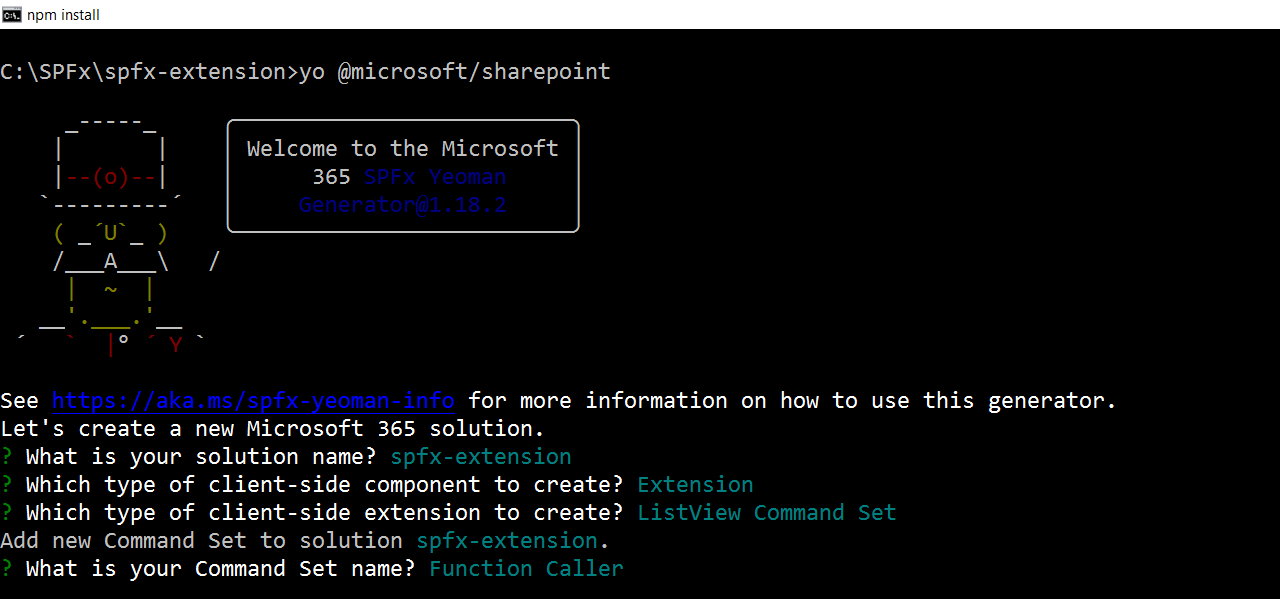Click the command prompt icon in title bar
1280x599 pixels.
click(12, 14)
